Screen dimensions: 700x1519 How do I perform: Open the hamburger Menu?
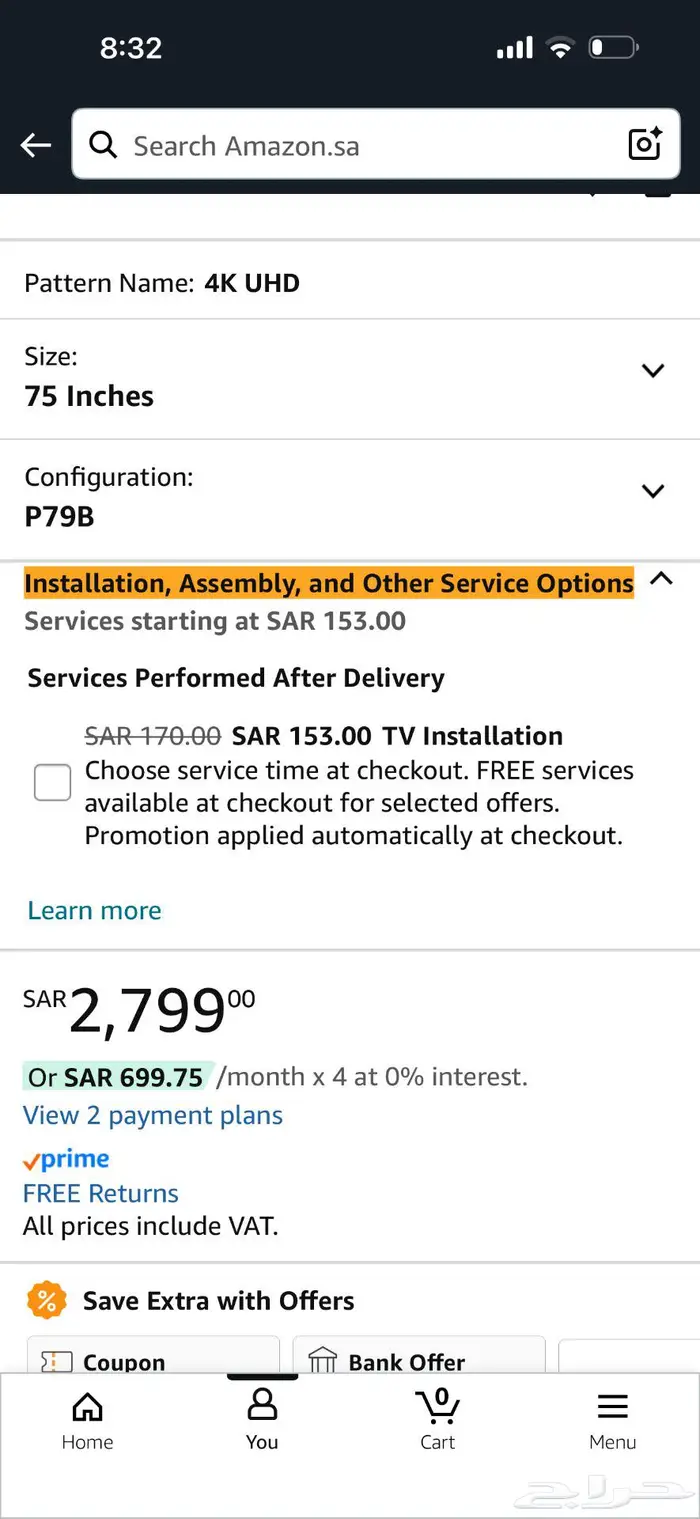612,1421
